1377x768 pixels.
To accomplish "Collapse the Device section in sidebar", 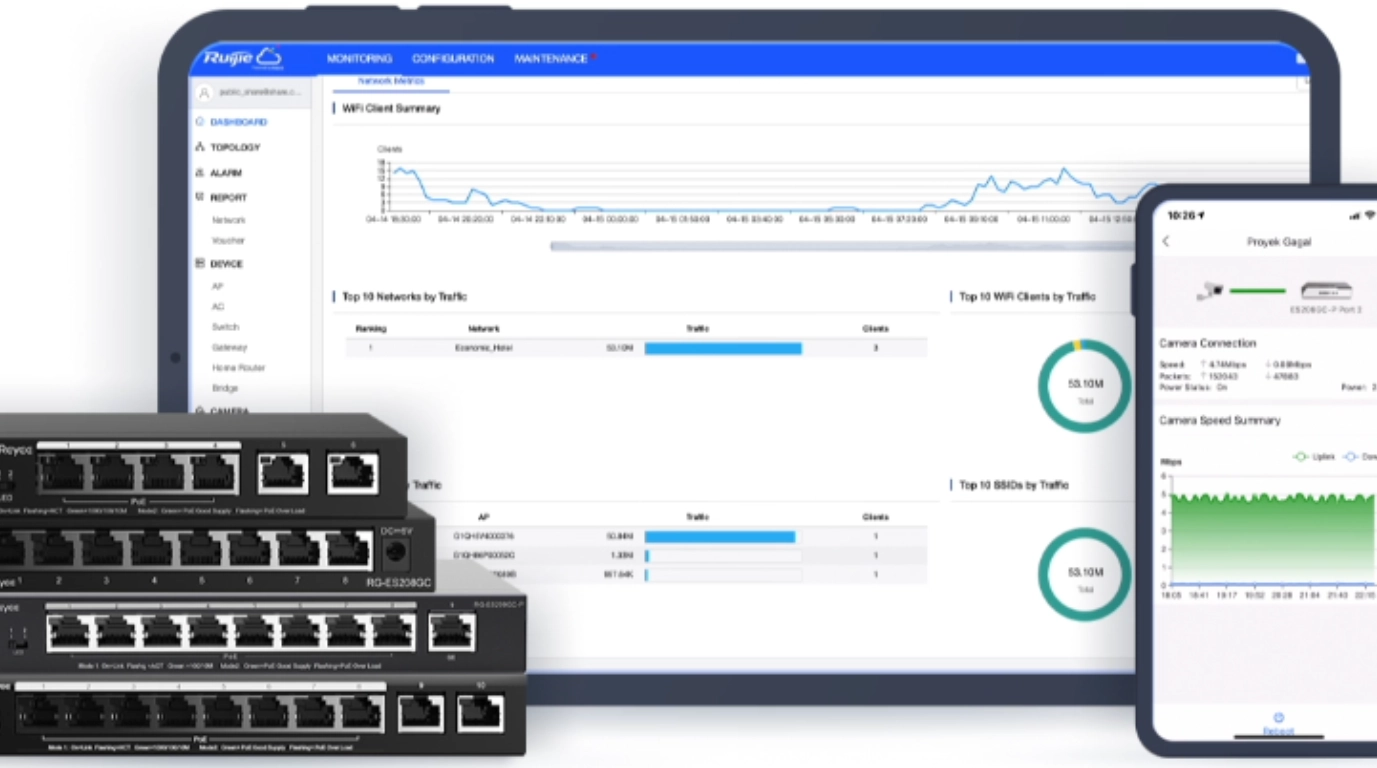I will pyautogui.click(x=226, y=264).
